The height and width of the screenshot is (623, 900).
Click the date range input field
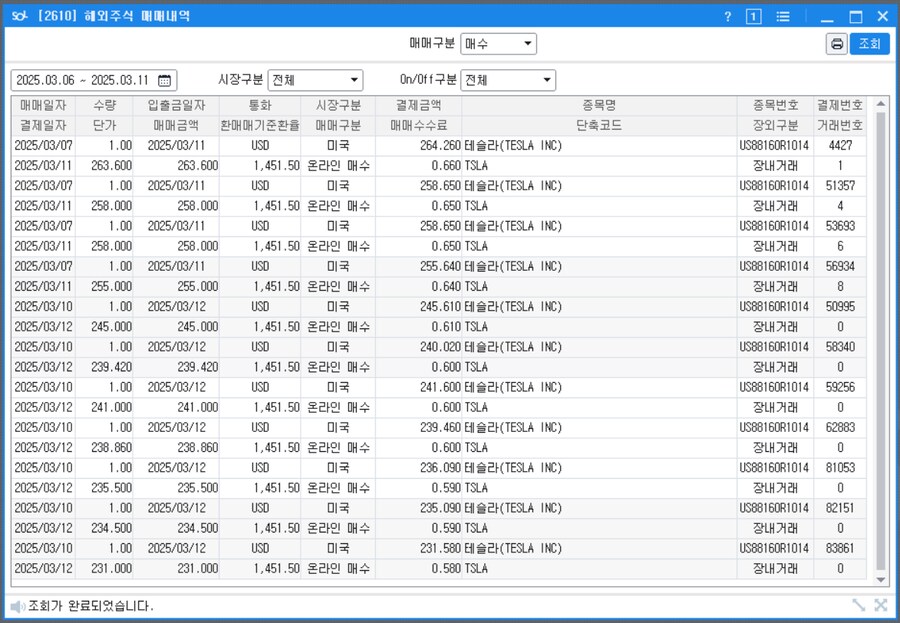click(94, 80)
